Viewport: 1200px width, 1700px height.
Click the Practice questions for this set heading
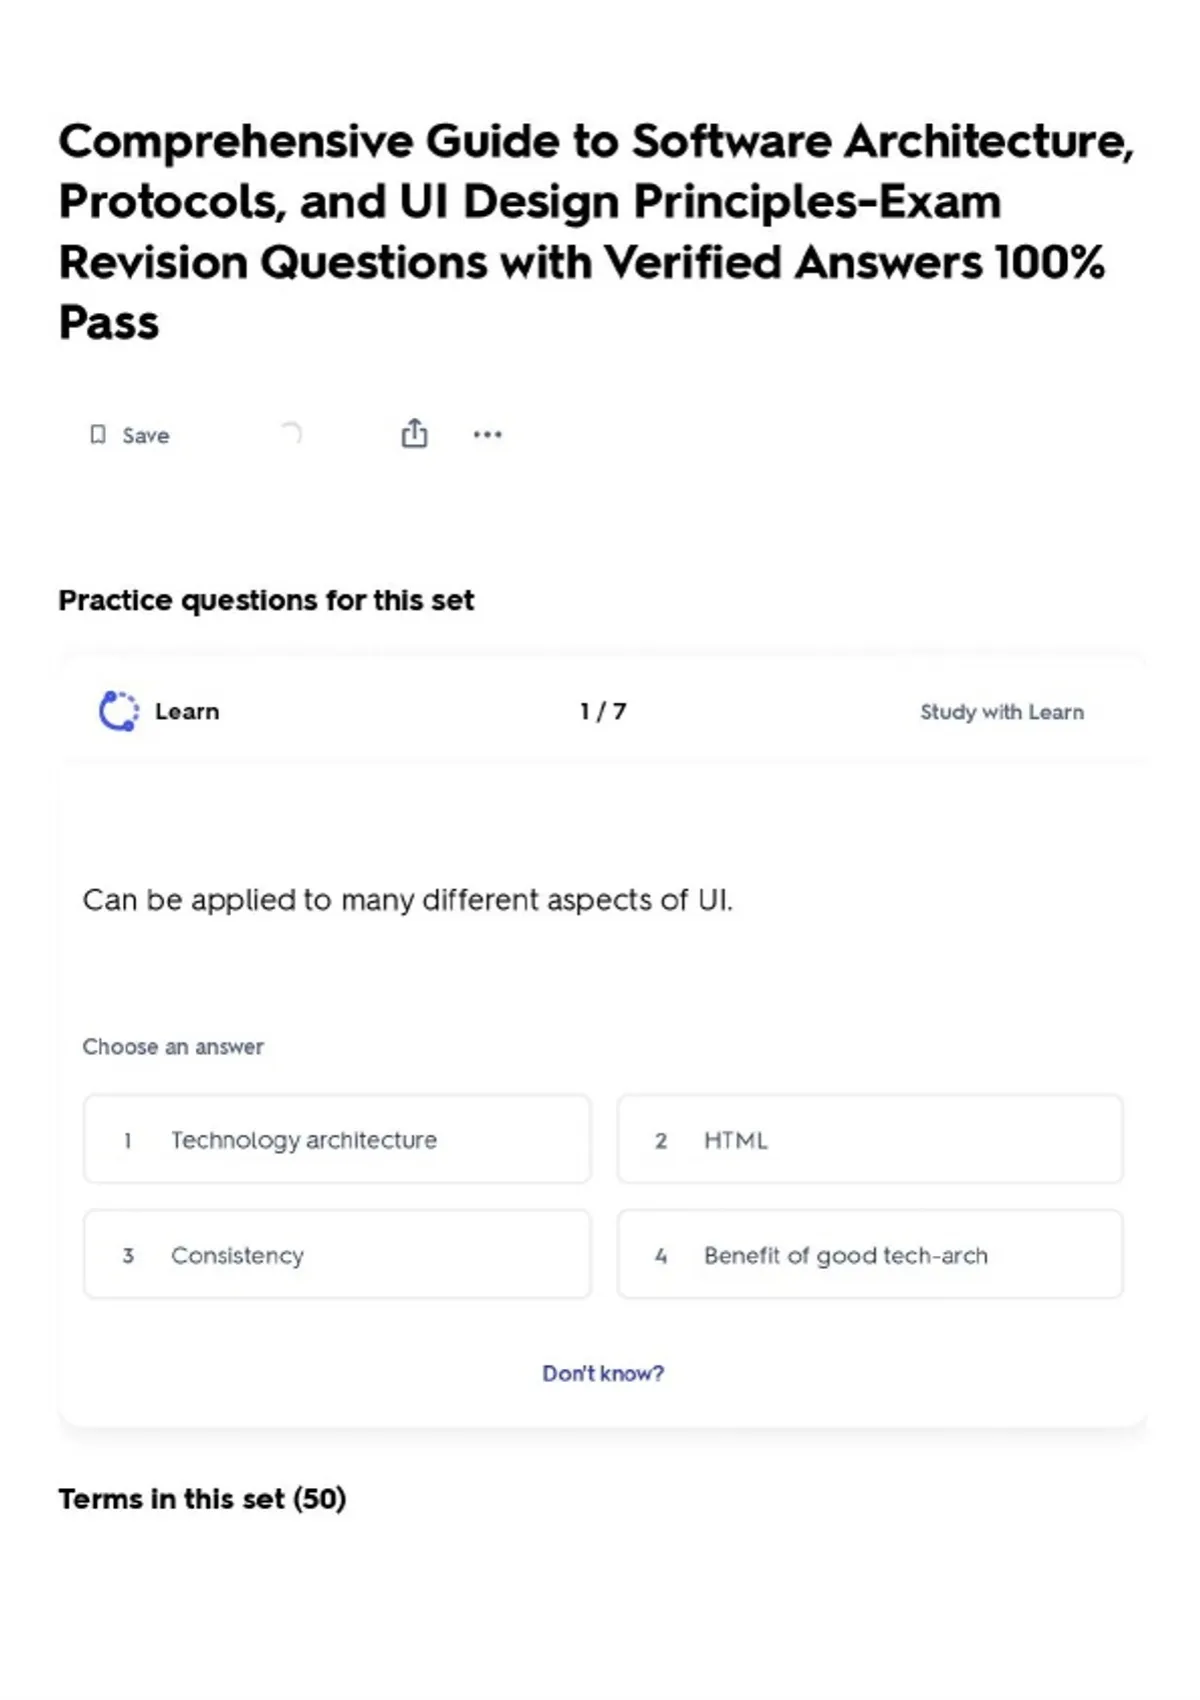[x=266, y=600]
